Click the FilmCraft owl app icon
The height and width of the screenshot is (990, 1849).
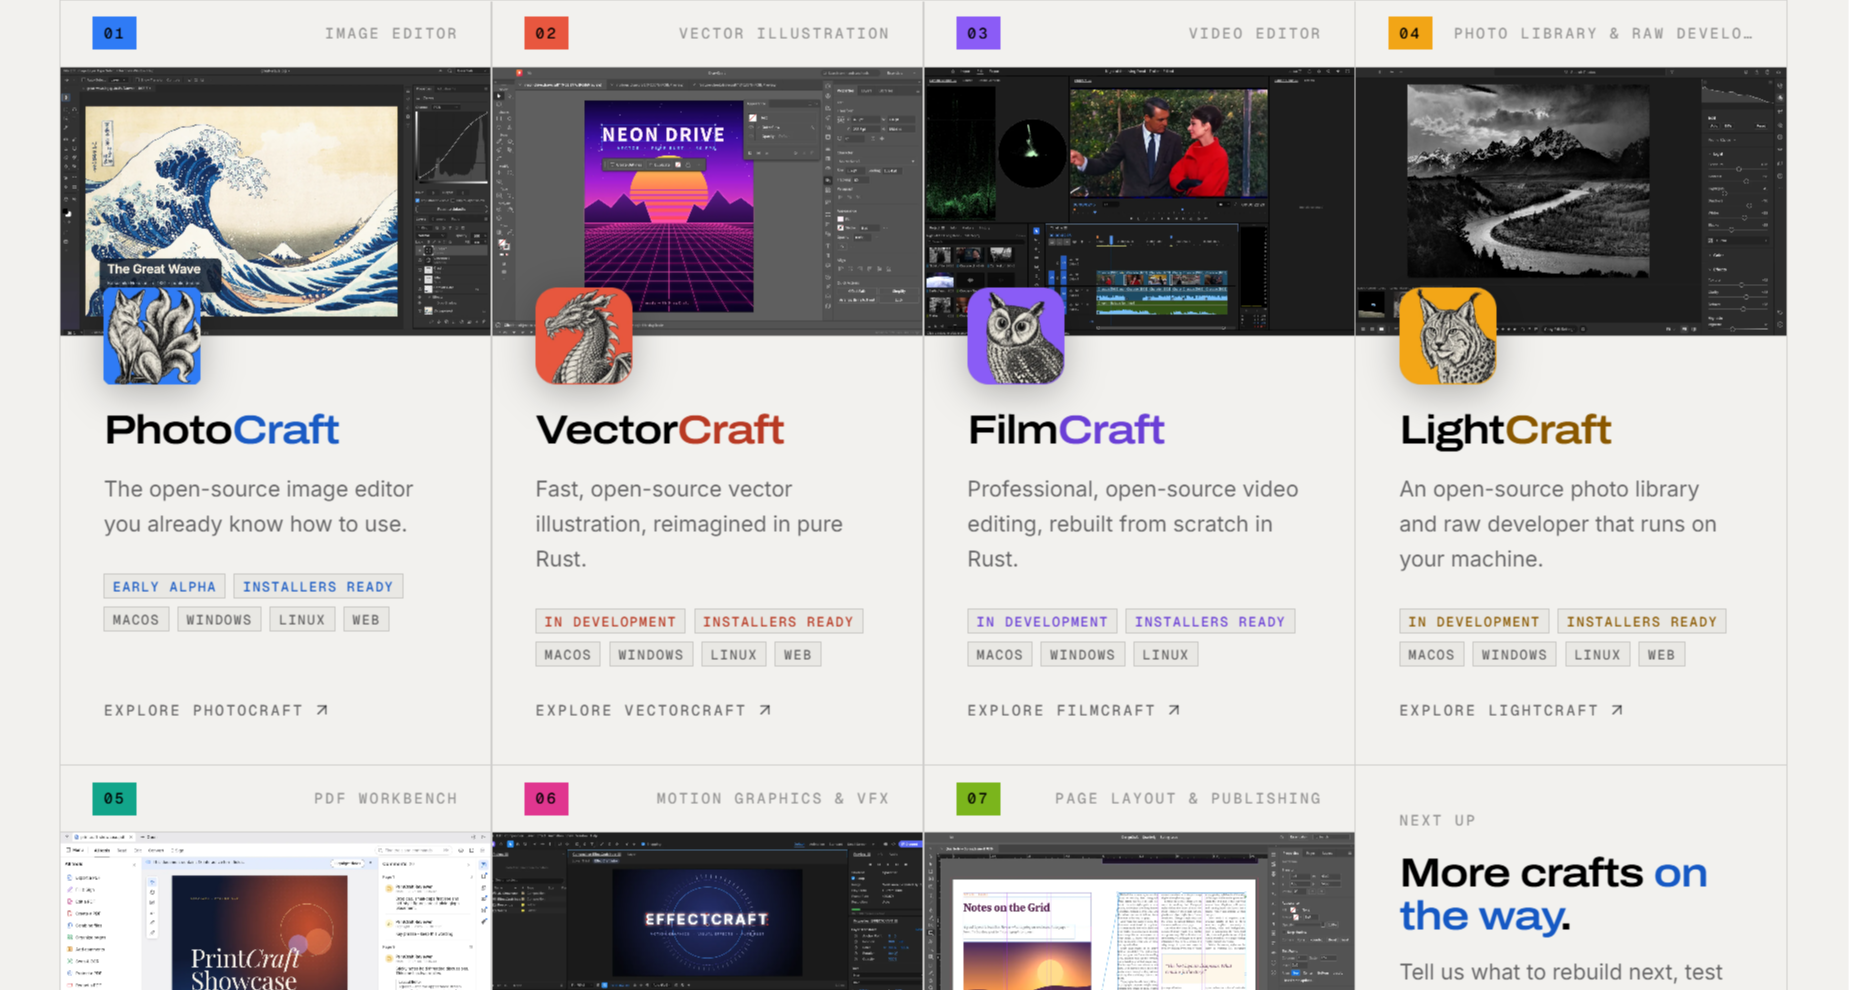(1016, 336)
